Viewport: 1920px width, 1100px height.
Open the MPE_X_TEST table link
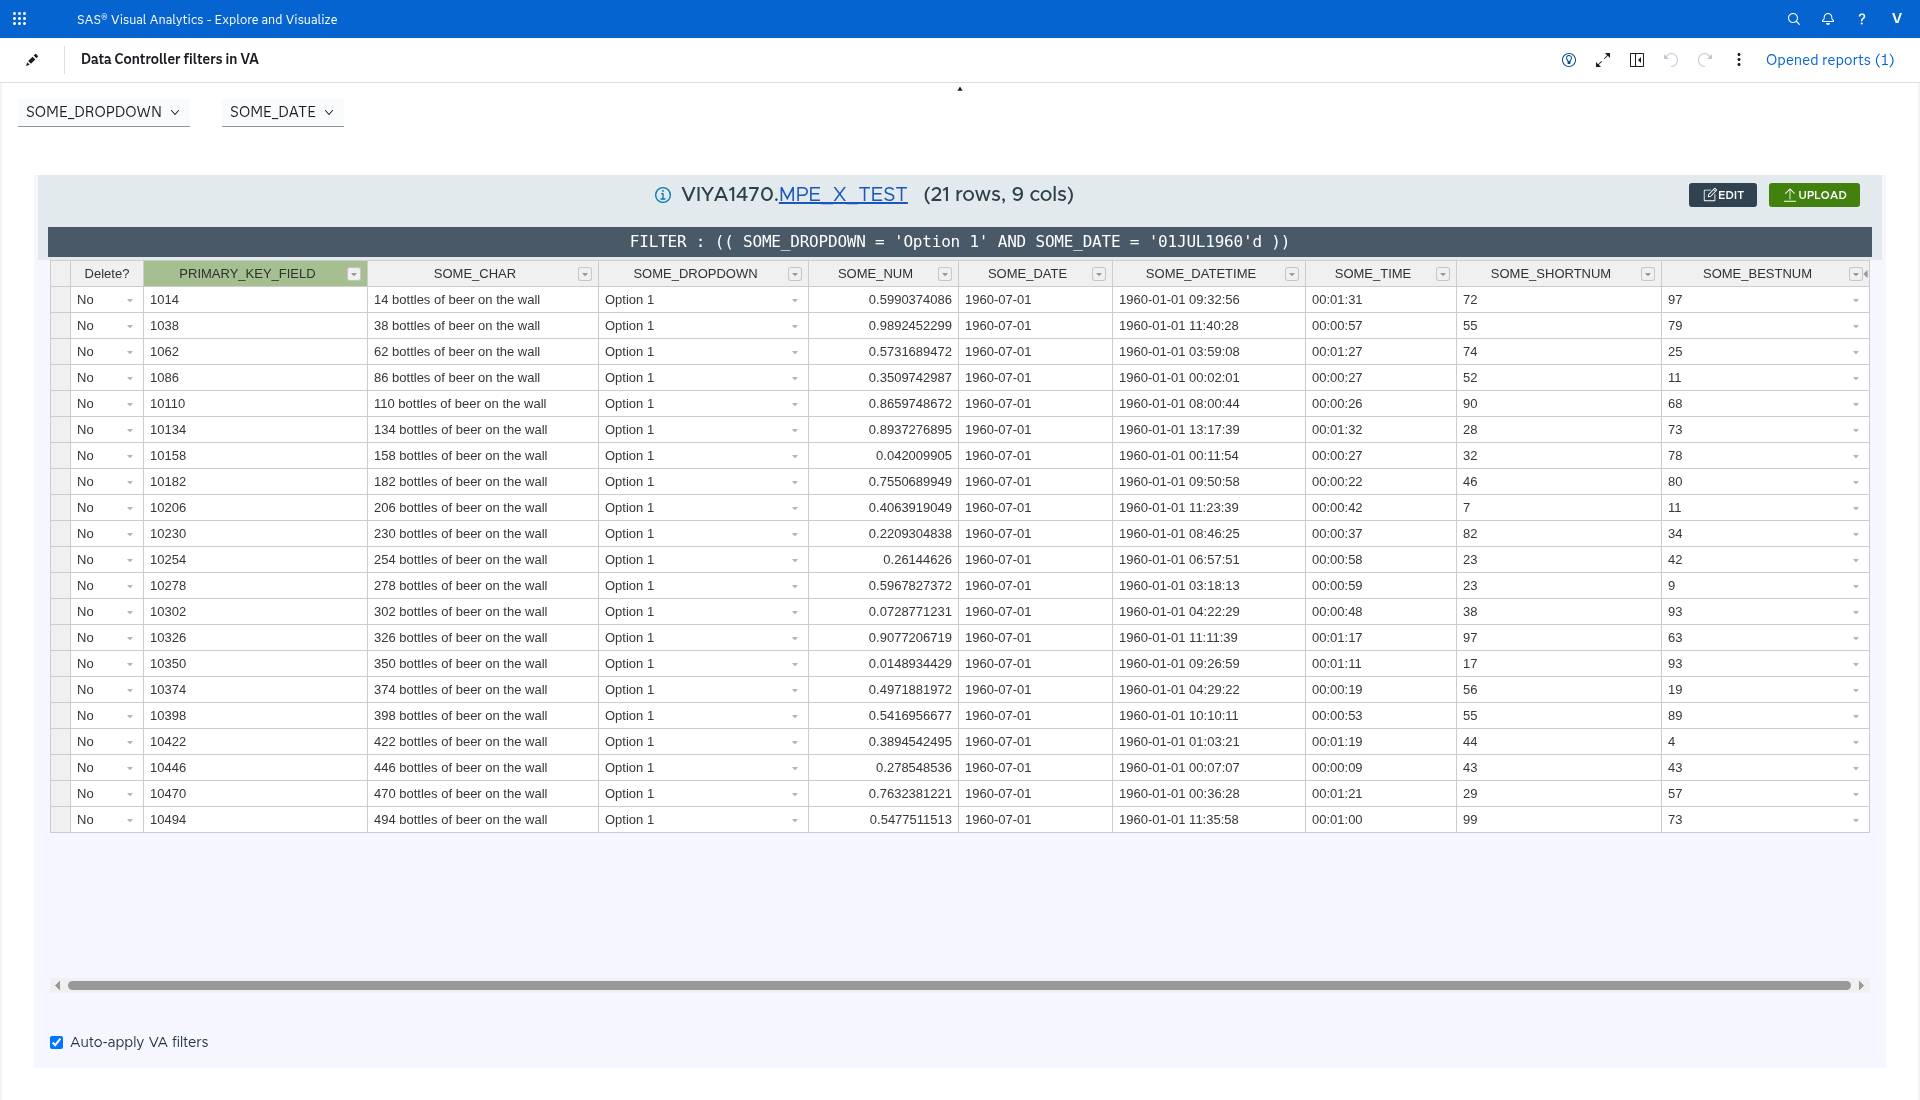(843, 194)
